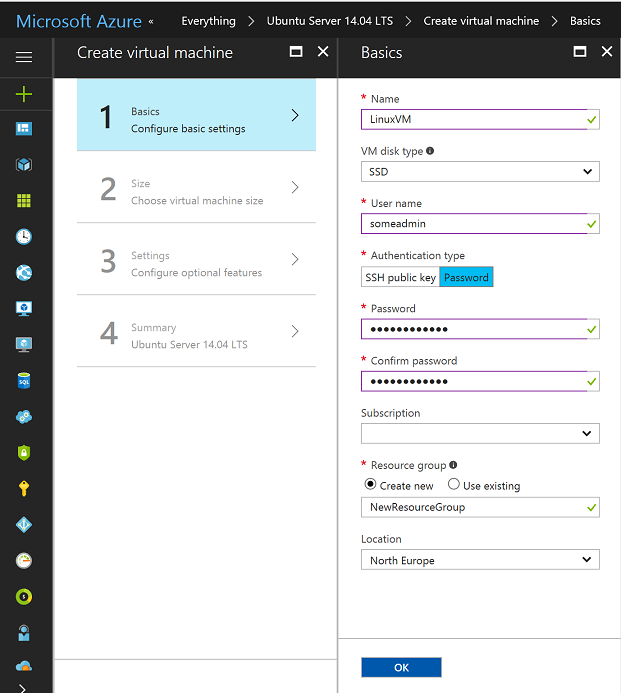Open Cost management green circle icon
621x693 pixels.
[24, 597]
